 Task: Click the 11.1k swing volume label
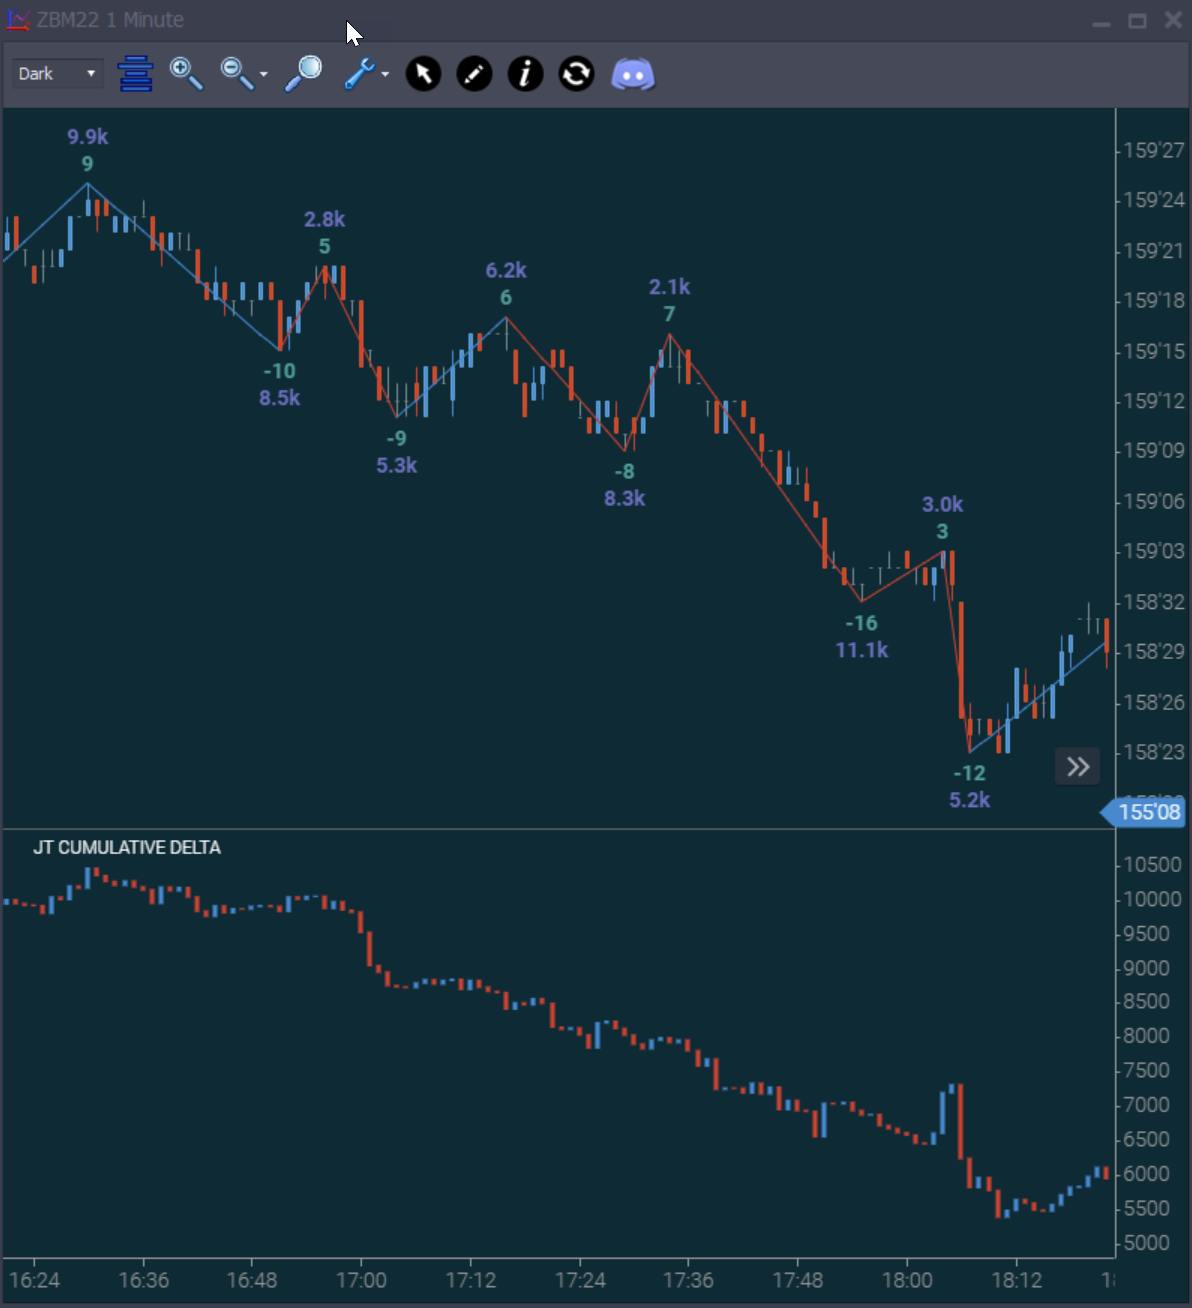click(x=861, y=650)
